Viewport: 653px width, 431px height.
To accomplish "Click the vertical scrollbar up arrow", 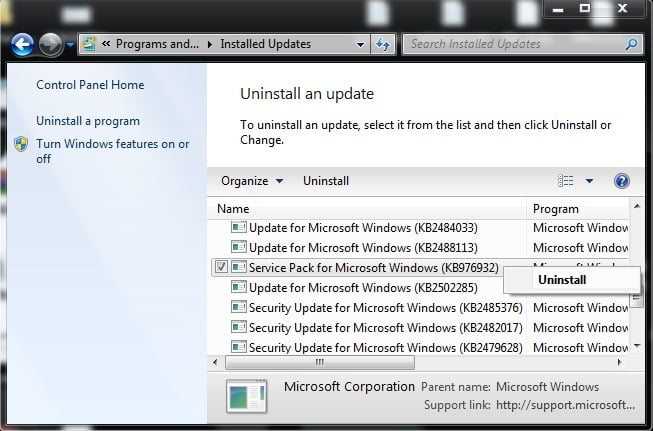I will tap(637, 206).
